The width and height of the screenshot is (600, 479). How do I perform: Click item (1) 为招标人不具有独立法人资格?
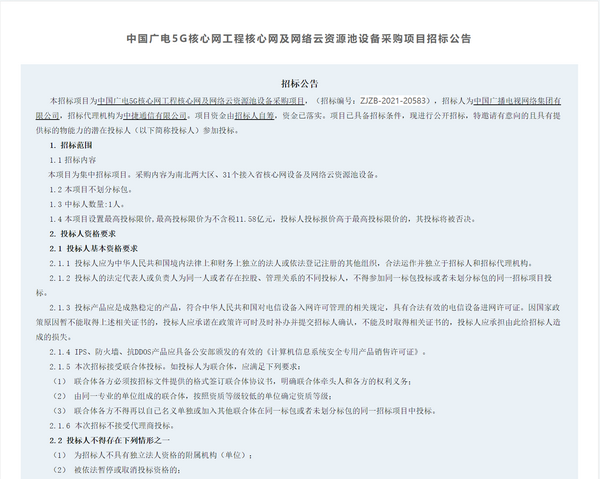152,455
